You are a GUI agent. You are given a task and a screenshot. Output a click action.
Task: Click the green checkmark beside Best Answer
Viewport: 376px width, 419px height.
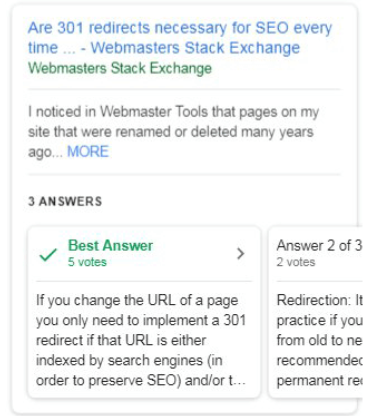48,255
